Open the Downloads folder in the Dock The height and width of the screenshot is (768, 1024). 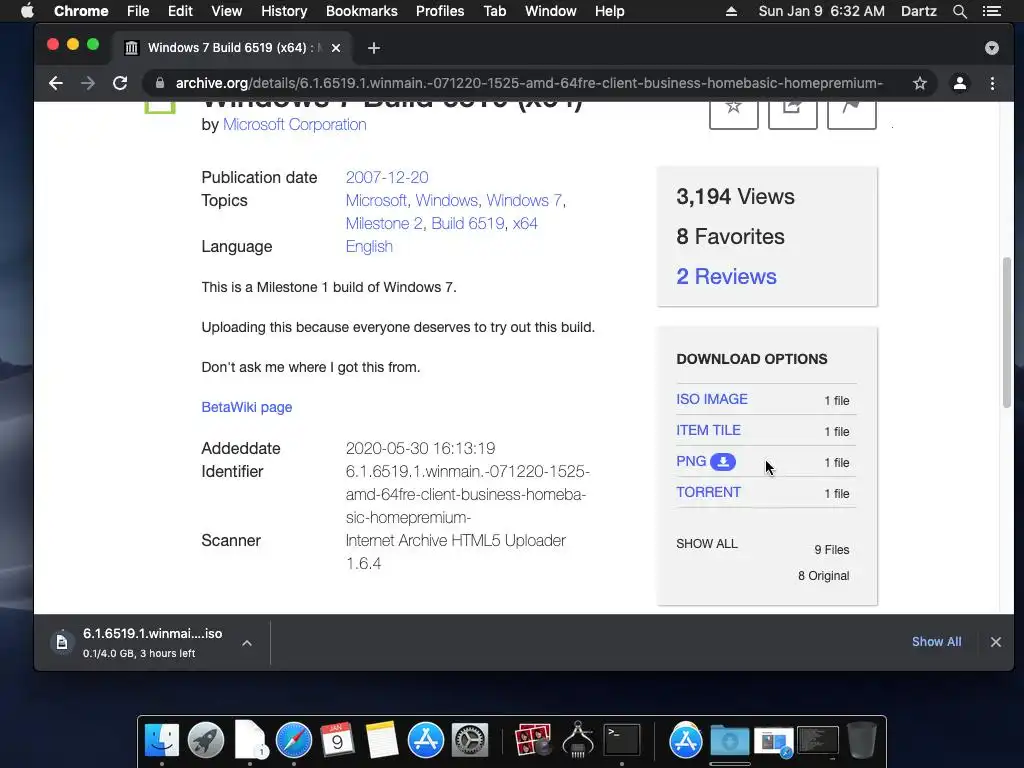click(729, 740)
